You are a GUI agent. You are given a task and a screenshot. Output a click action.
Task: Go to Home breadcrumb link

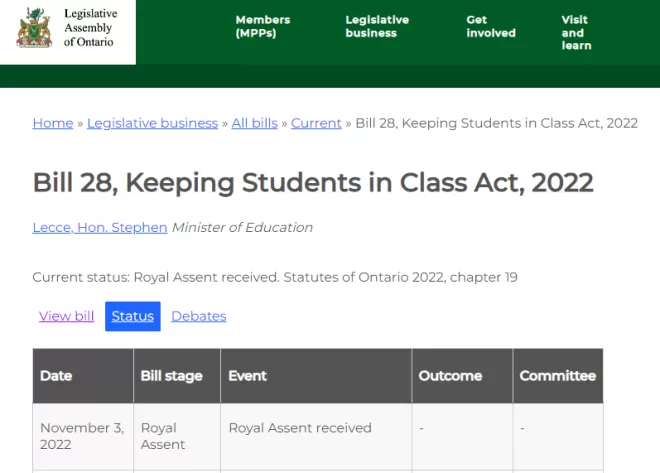click(x=53, y=123)
